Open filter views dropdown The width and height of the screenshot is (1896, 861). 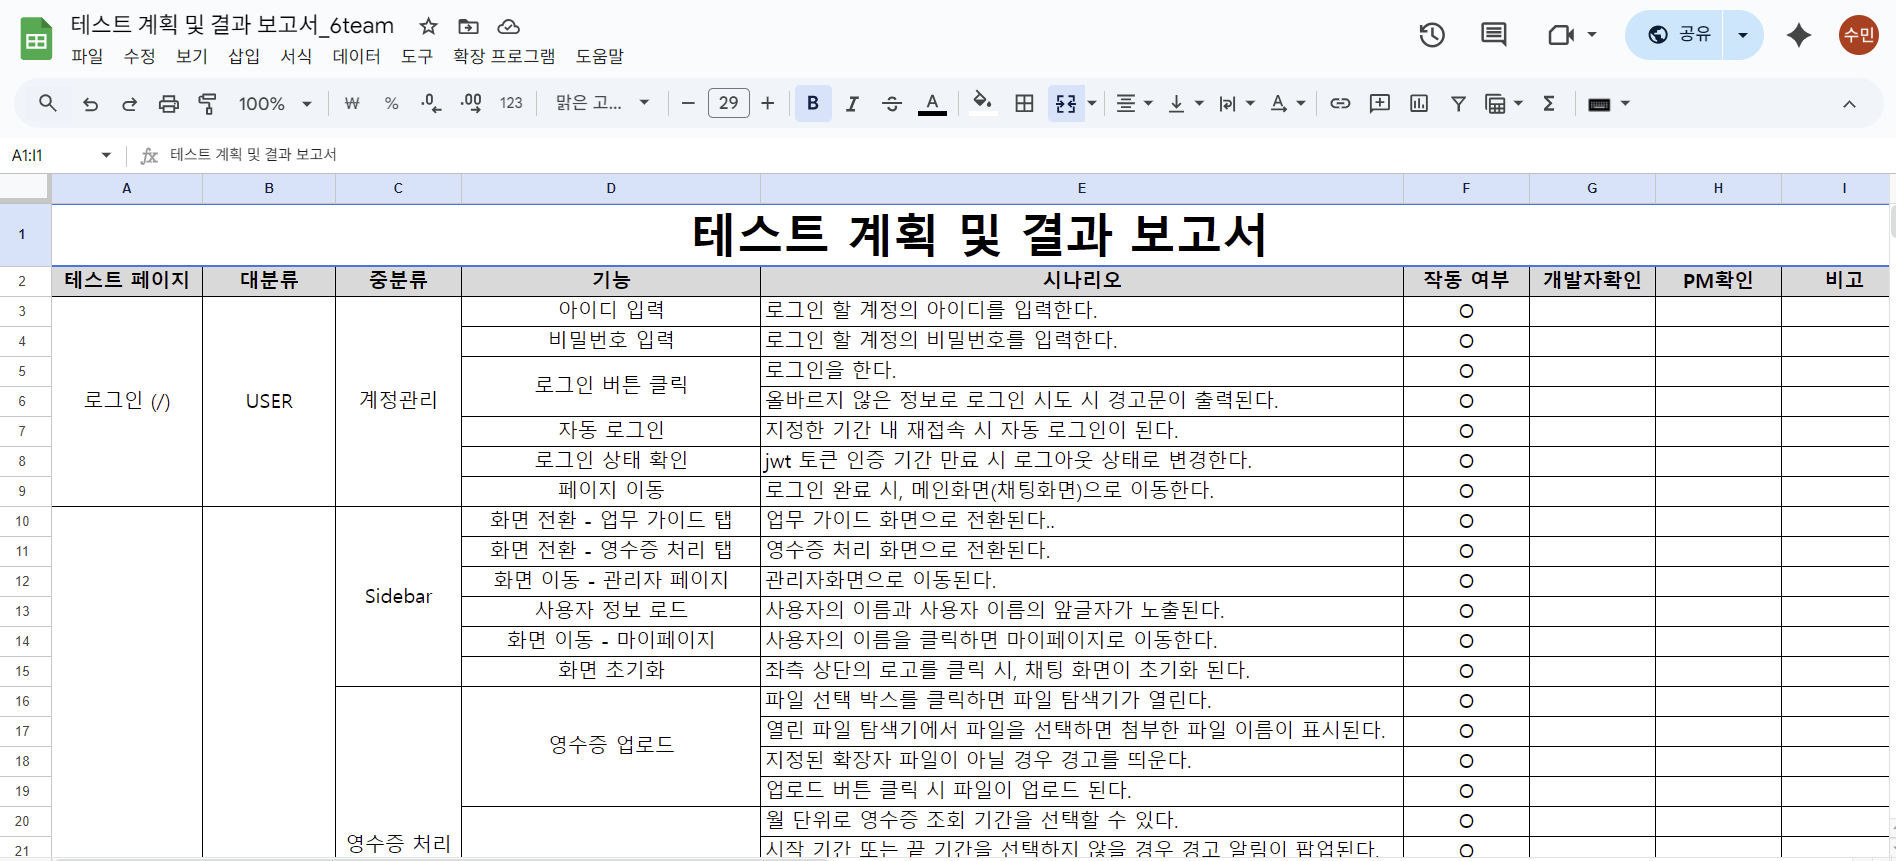pos(1504,103)
